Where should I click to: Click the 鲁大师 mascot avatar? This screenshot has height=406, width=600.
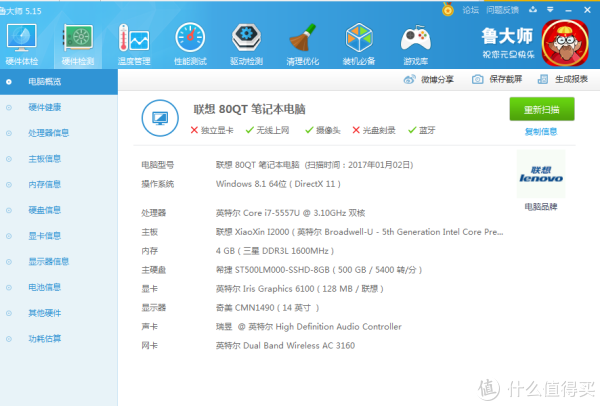pyautogui.click(x=565, y=43)
